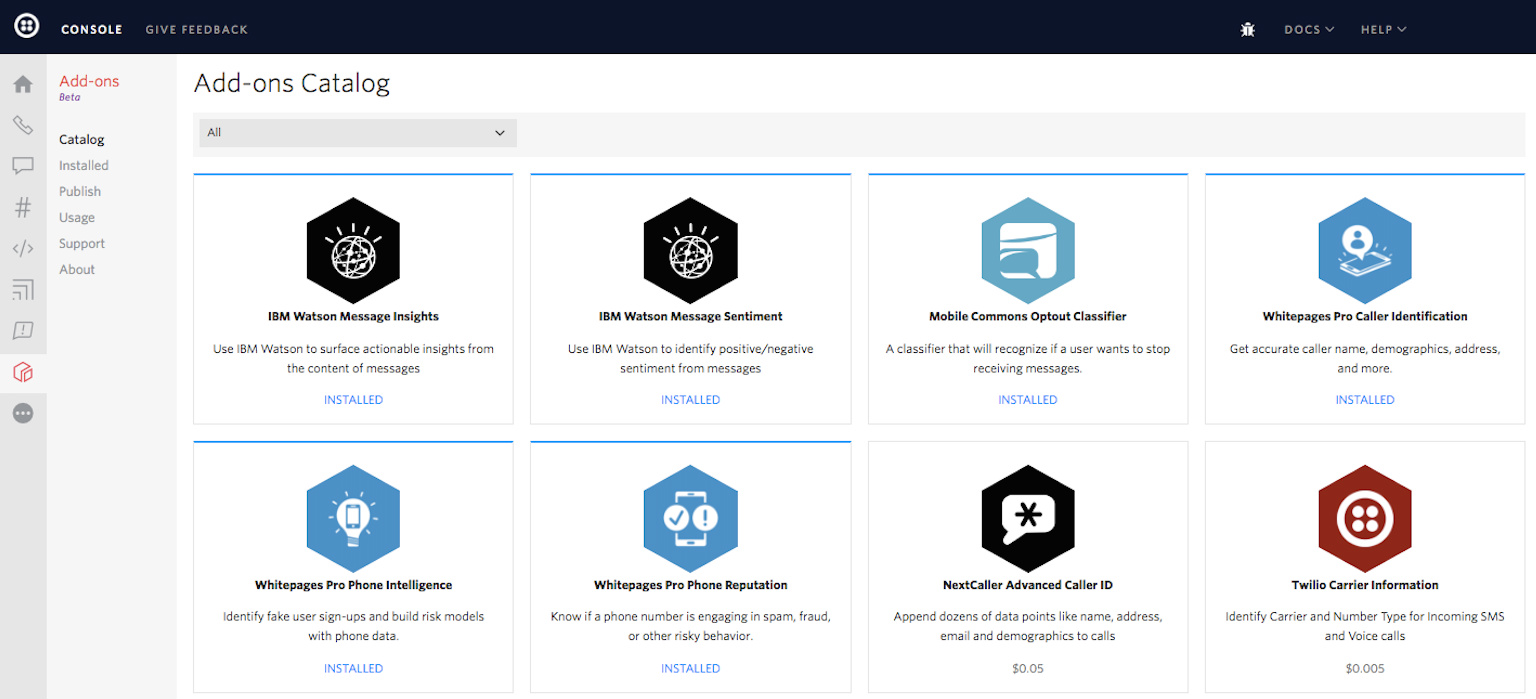
Task: Select Catalog in Add-ons menu
Action: tap(82, 140)
